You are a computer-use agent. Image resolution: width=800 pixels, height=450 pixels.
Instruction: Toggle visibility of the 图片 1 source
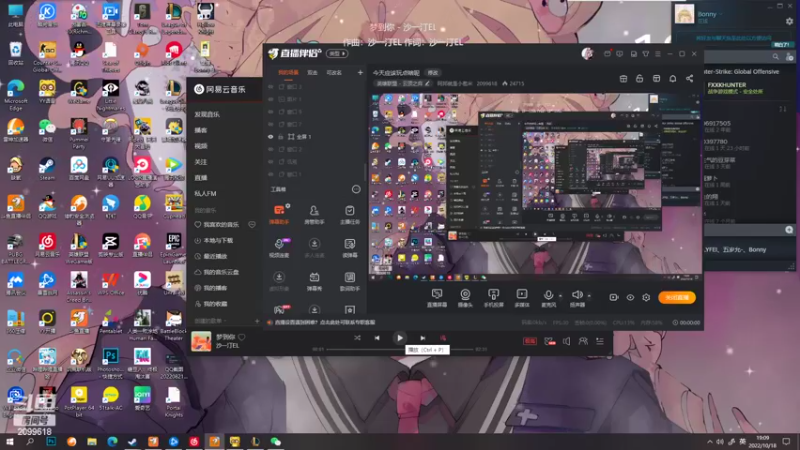(x=271, y=99)
